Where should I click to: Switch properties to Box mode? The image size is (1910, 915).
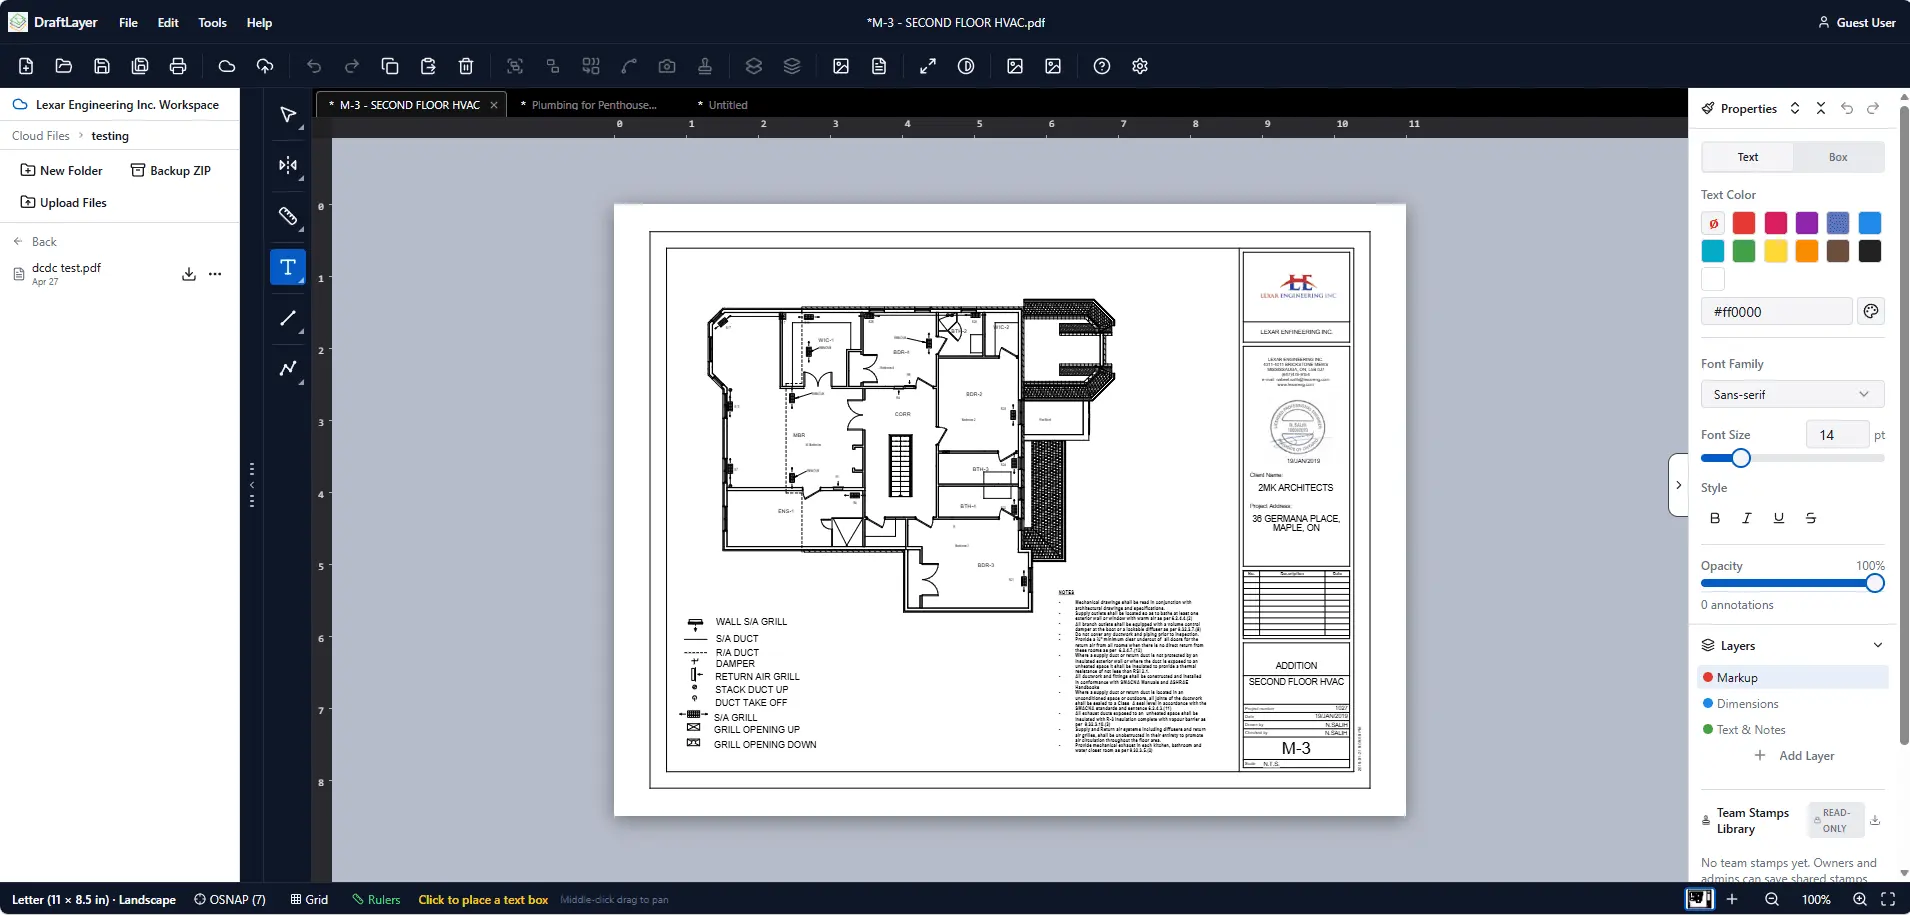1838,157
